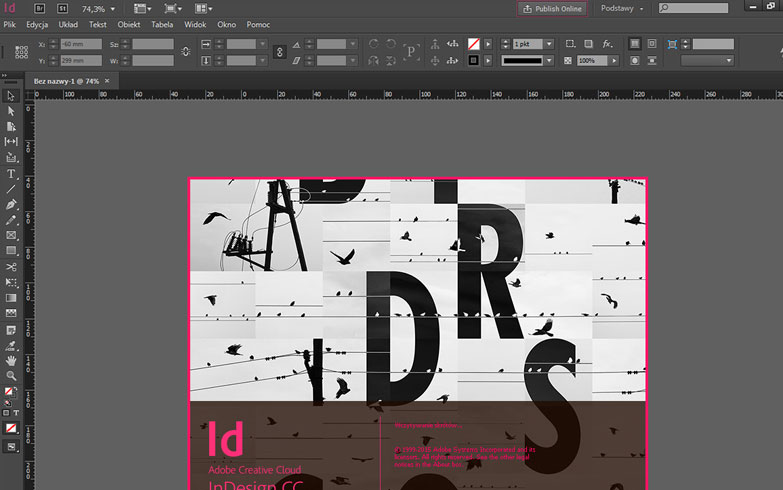The height and width of the screenshot is (490, 783).
Task: Expand the Podstawy workspace switcher
Action: pyautogui.click(x=622, y=8)
